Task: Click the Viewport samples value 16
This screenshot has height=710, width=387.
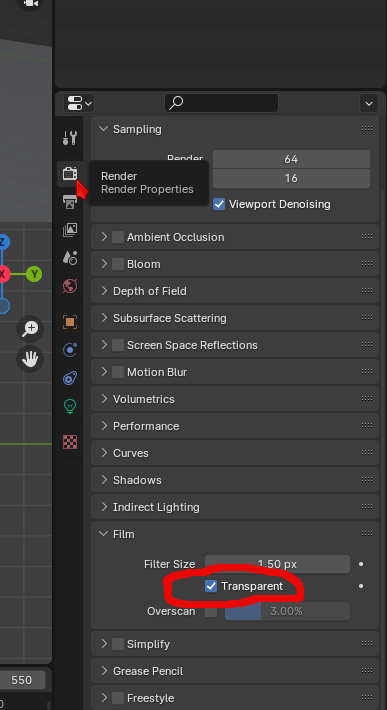Action: point(291,178)
